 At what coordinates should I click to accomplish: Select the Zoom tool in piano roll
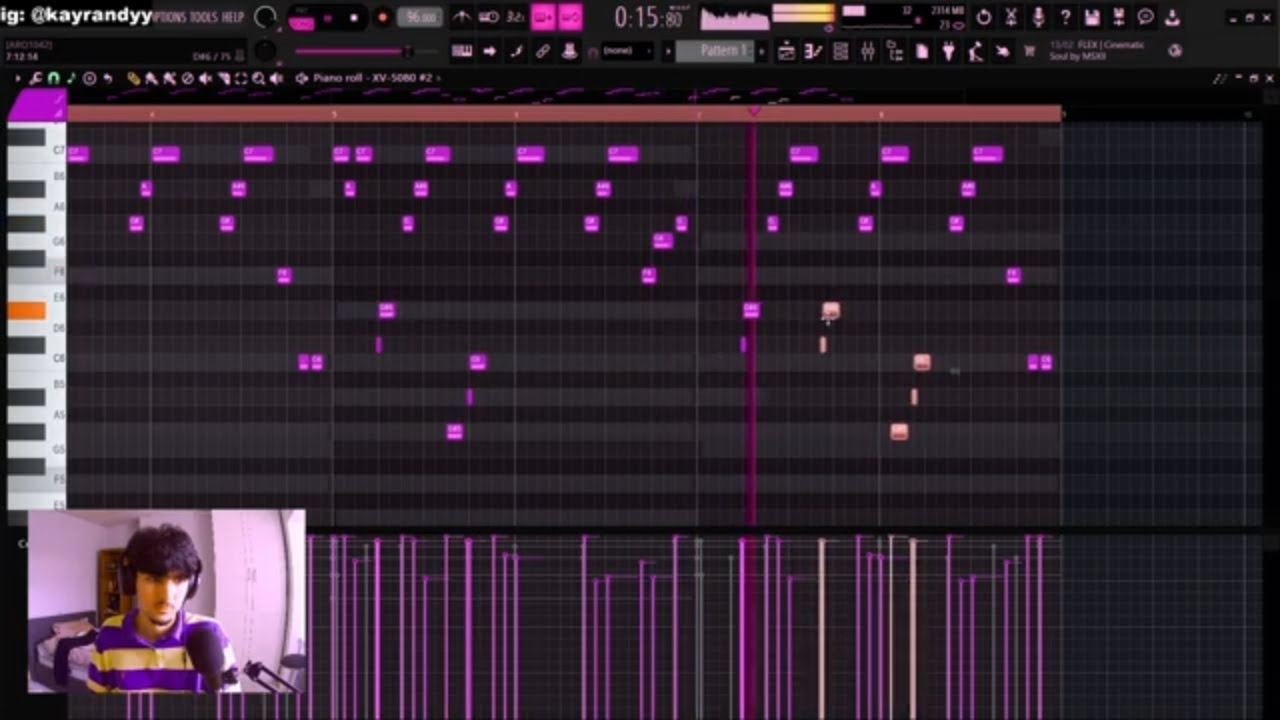[x=259, y=78]
